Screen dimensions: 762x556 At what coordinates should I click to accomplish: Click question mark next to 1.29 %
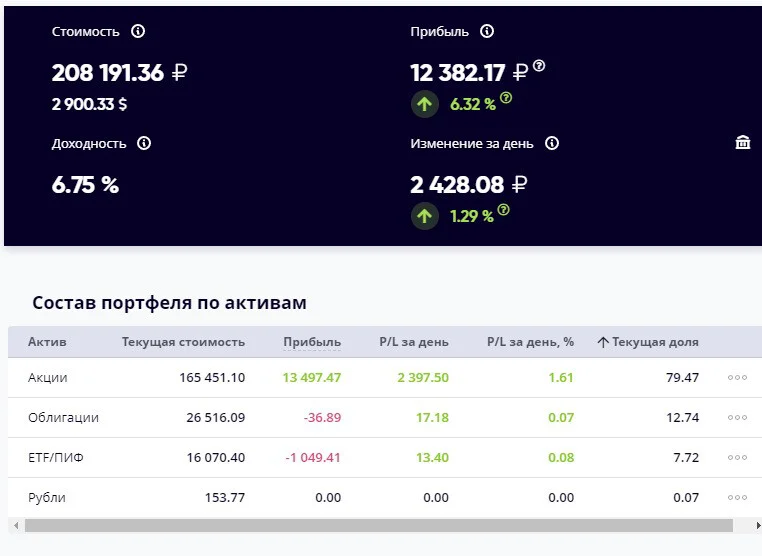504,210
